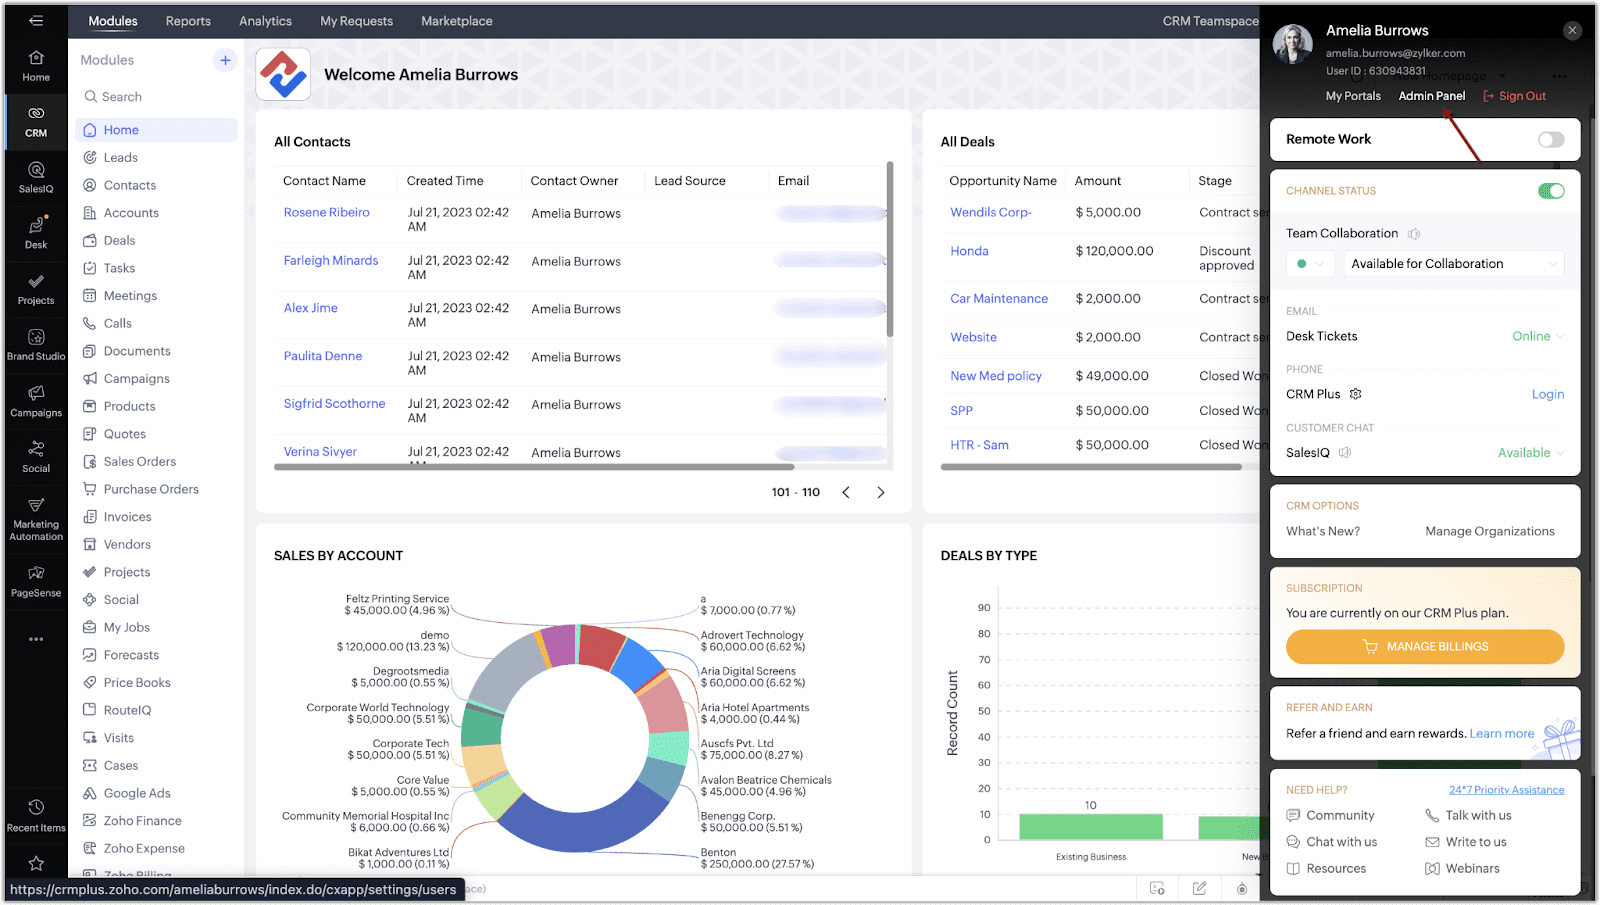Disable the Channel Status toggle
Image resolution: width=1600 pixels, height=905 pixels.
pos(1551,190)
